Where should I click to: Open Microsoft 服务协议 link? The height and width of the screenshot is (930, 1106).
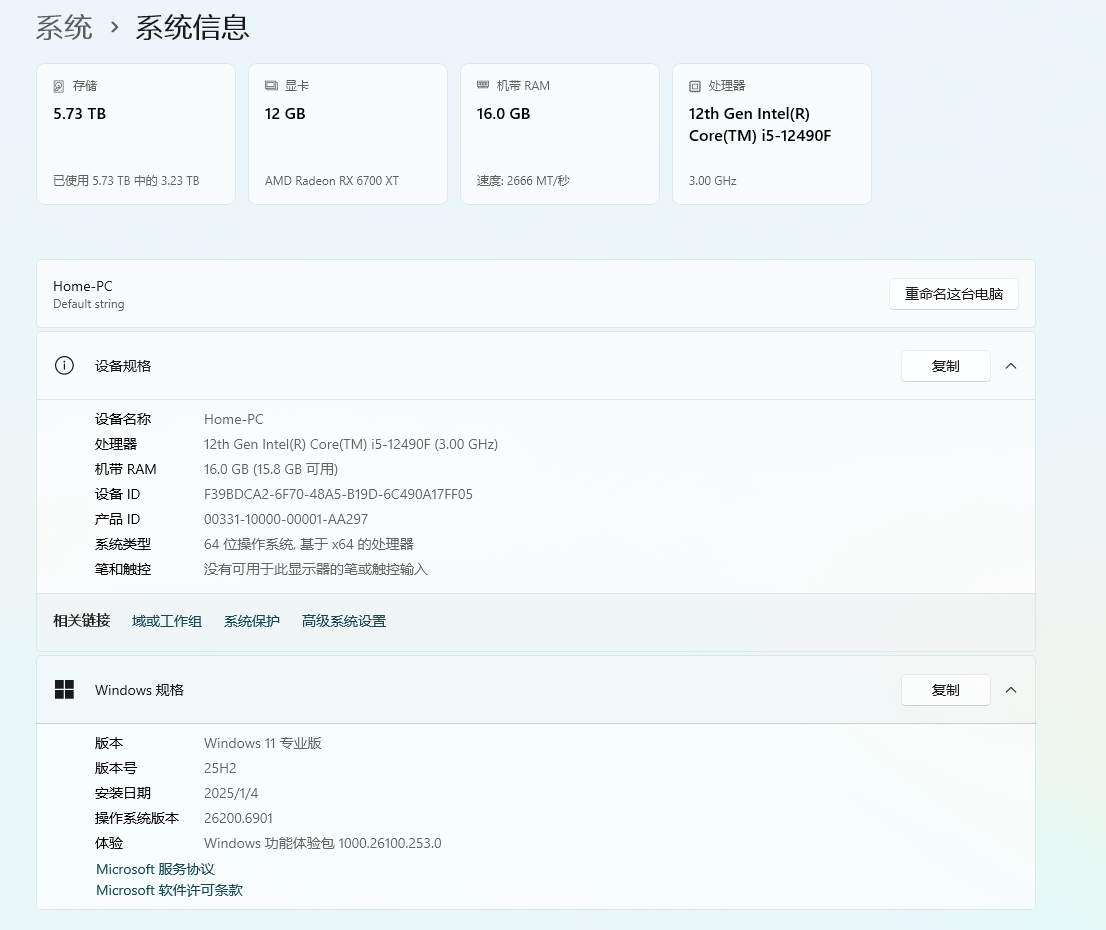pyautogui.click(x=155, y=869)
